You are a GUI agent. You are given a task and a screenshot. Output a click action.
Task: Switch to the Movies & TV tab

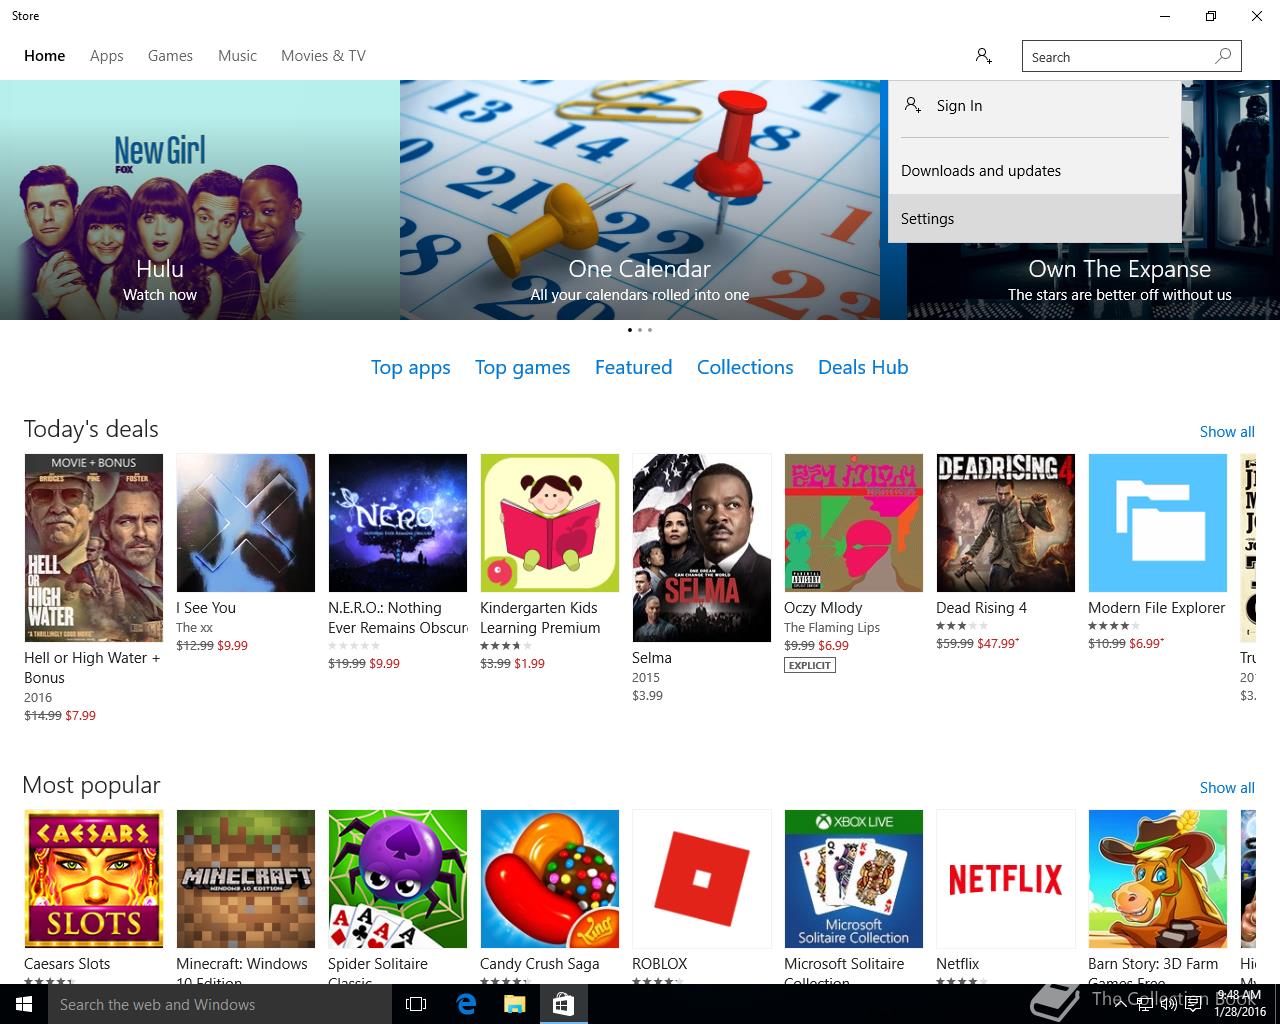[x=323, y=56]
